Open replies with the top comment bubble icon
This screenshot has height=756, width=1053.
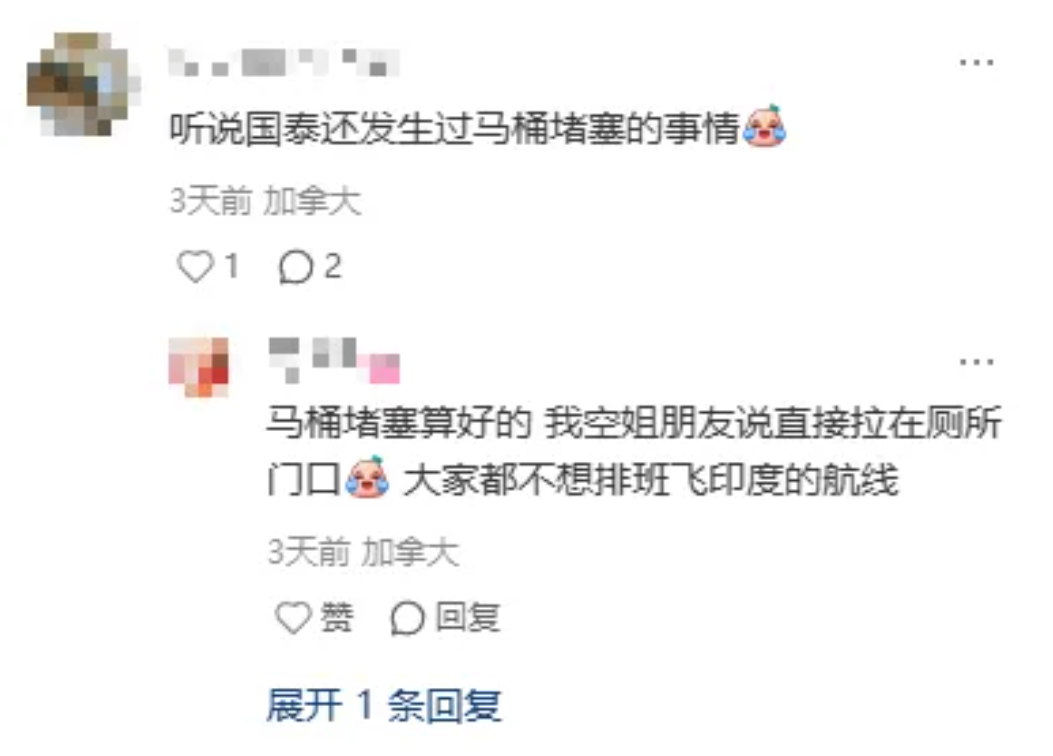point(296,267)
